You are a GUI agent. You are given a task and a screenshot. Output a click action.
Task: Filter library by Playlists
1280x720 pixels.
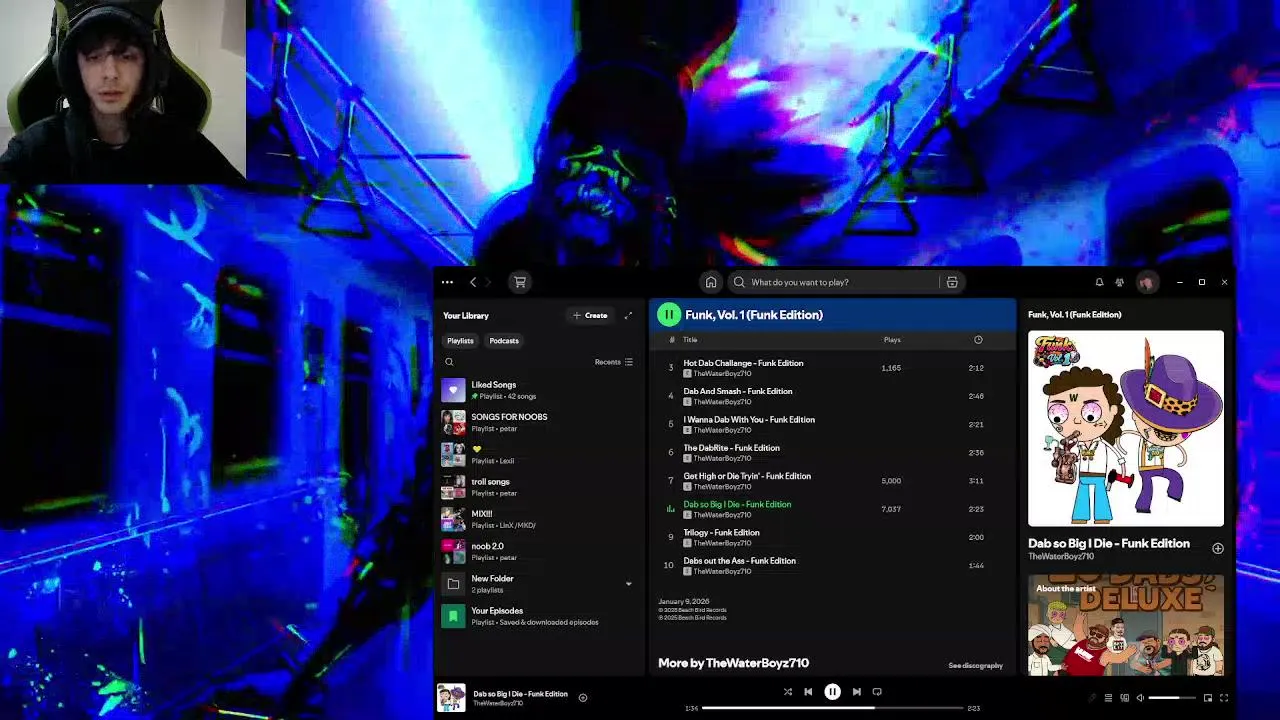tap(460, 341)
